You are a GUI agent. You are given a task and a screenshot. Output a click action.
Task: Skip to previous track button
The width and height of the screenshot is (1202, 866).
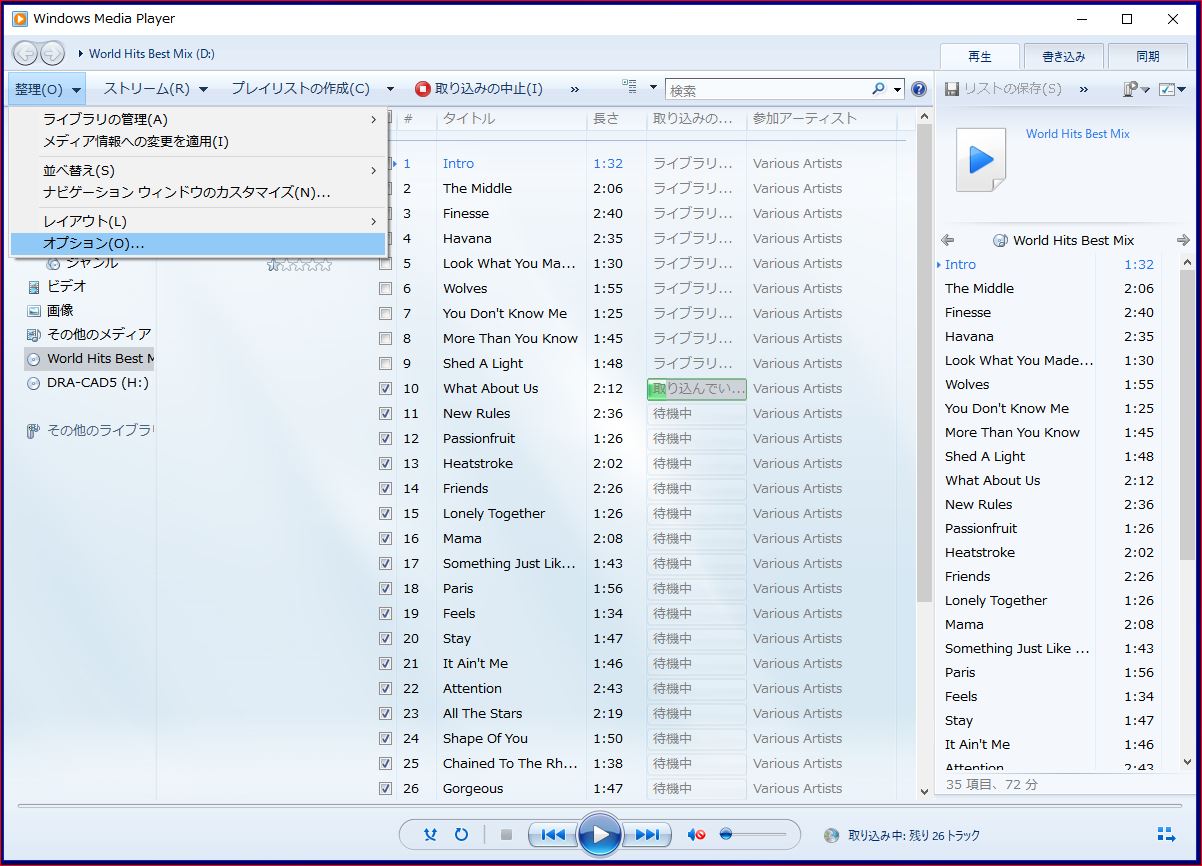[553, 834]
